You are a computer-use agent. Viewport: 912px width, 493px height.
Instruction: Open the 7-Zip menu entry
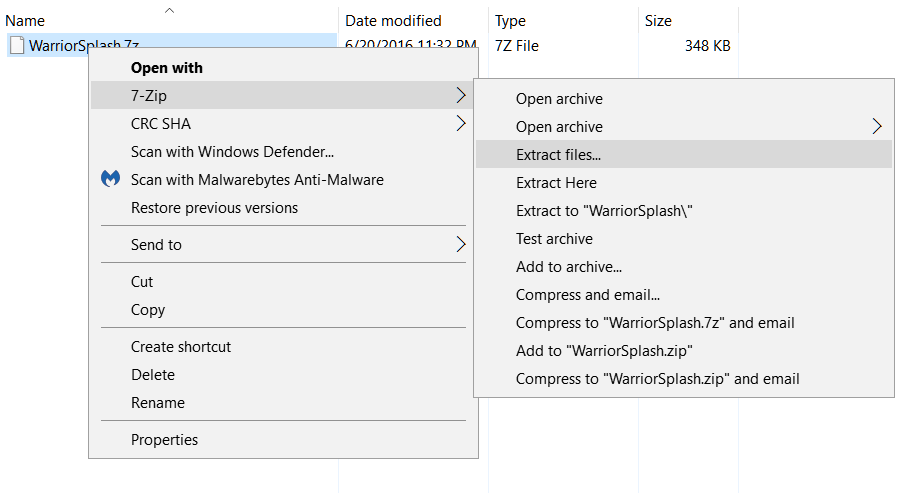[x=282, y=95]
